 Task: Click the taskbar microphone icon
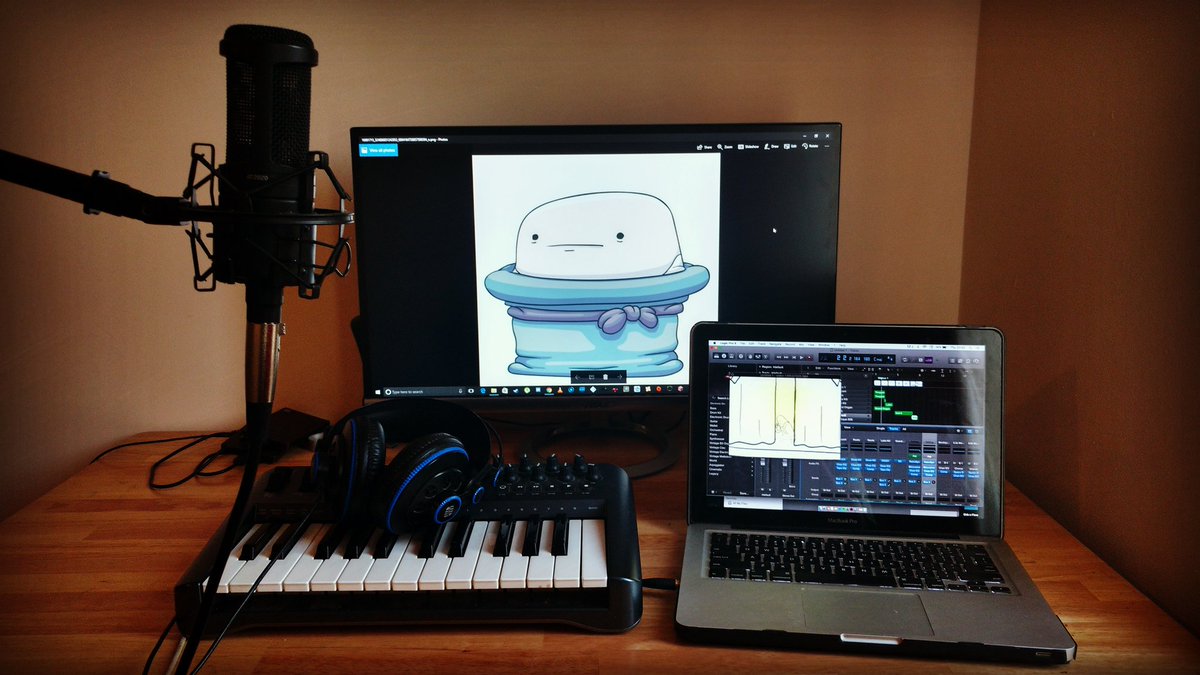(x=460, y=392)
